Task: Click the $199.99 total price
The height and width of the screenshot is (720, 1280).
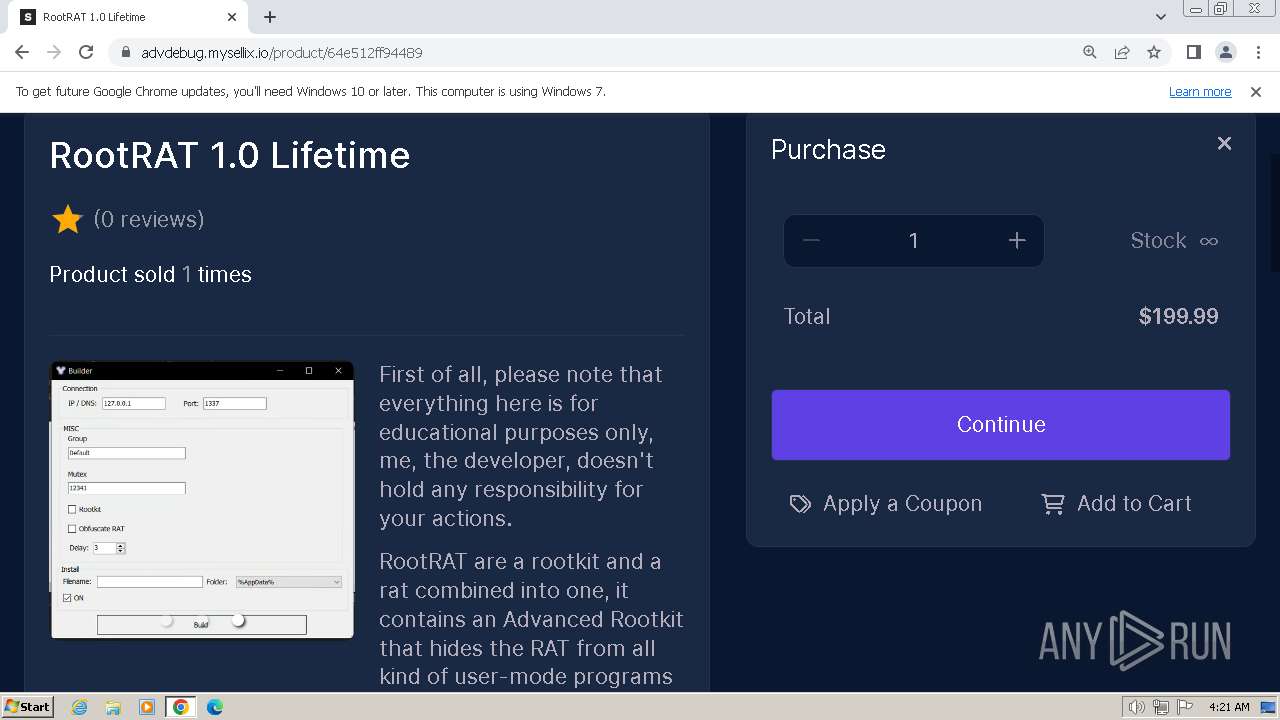Action: coord(1178,317)
